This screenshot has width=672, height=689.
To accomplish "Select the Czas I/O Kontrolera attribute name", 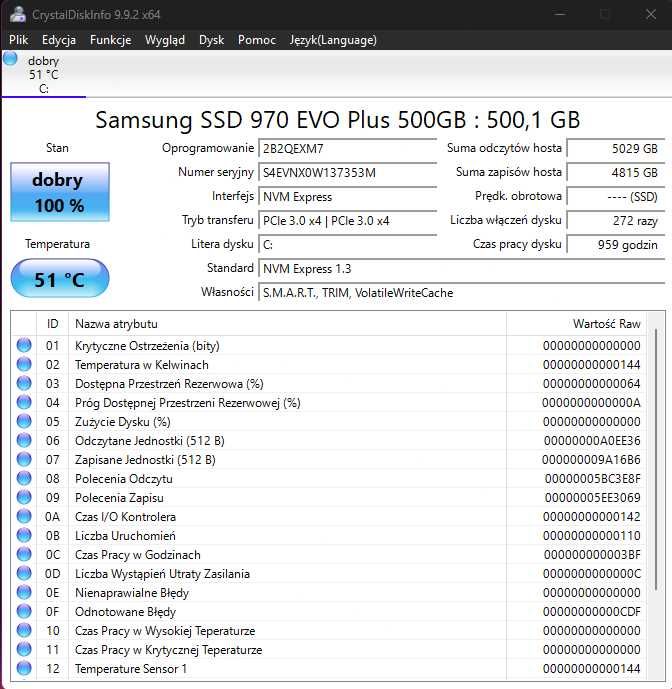I will [x=125, y=517].
